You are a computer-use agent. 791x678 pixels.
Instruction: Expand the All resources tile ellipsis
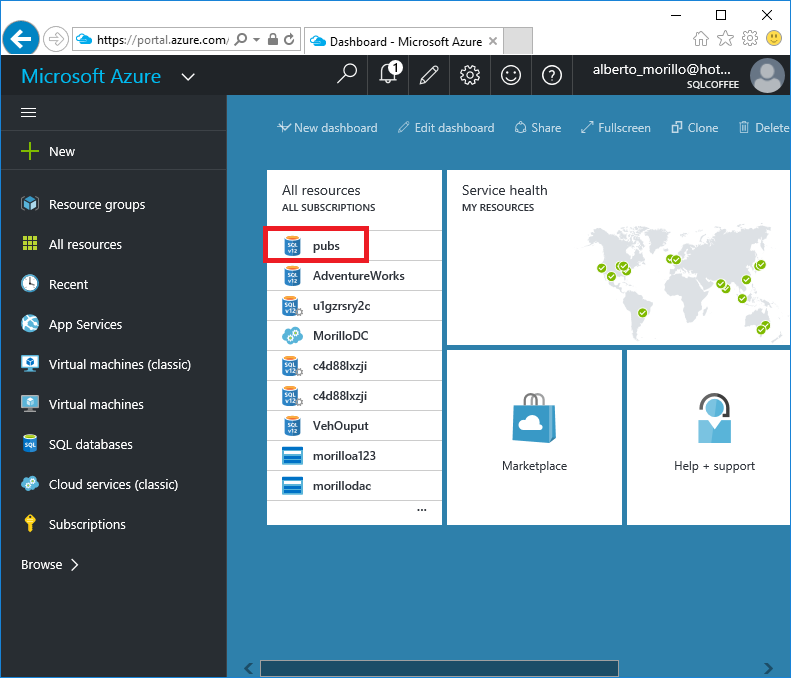(421, 510)
